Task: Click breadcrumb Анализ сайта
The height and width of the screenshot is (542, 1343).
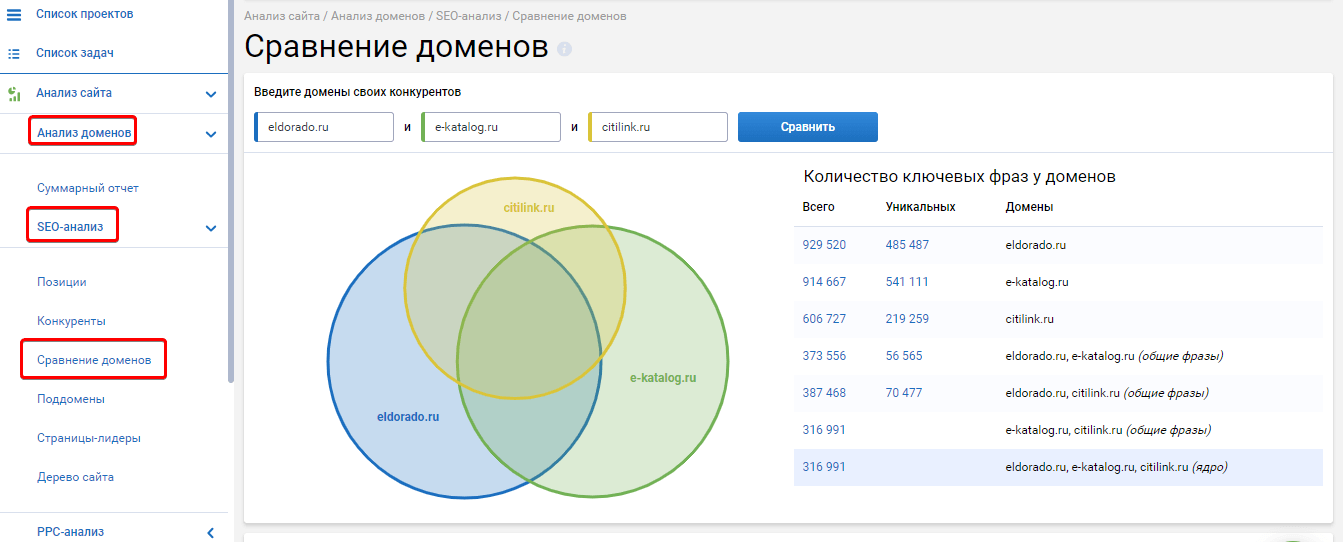Action: coord(282,17)
